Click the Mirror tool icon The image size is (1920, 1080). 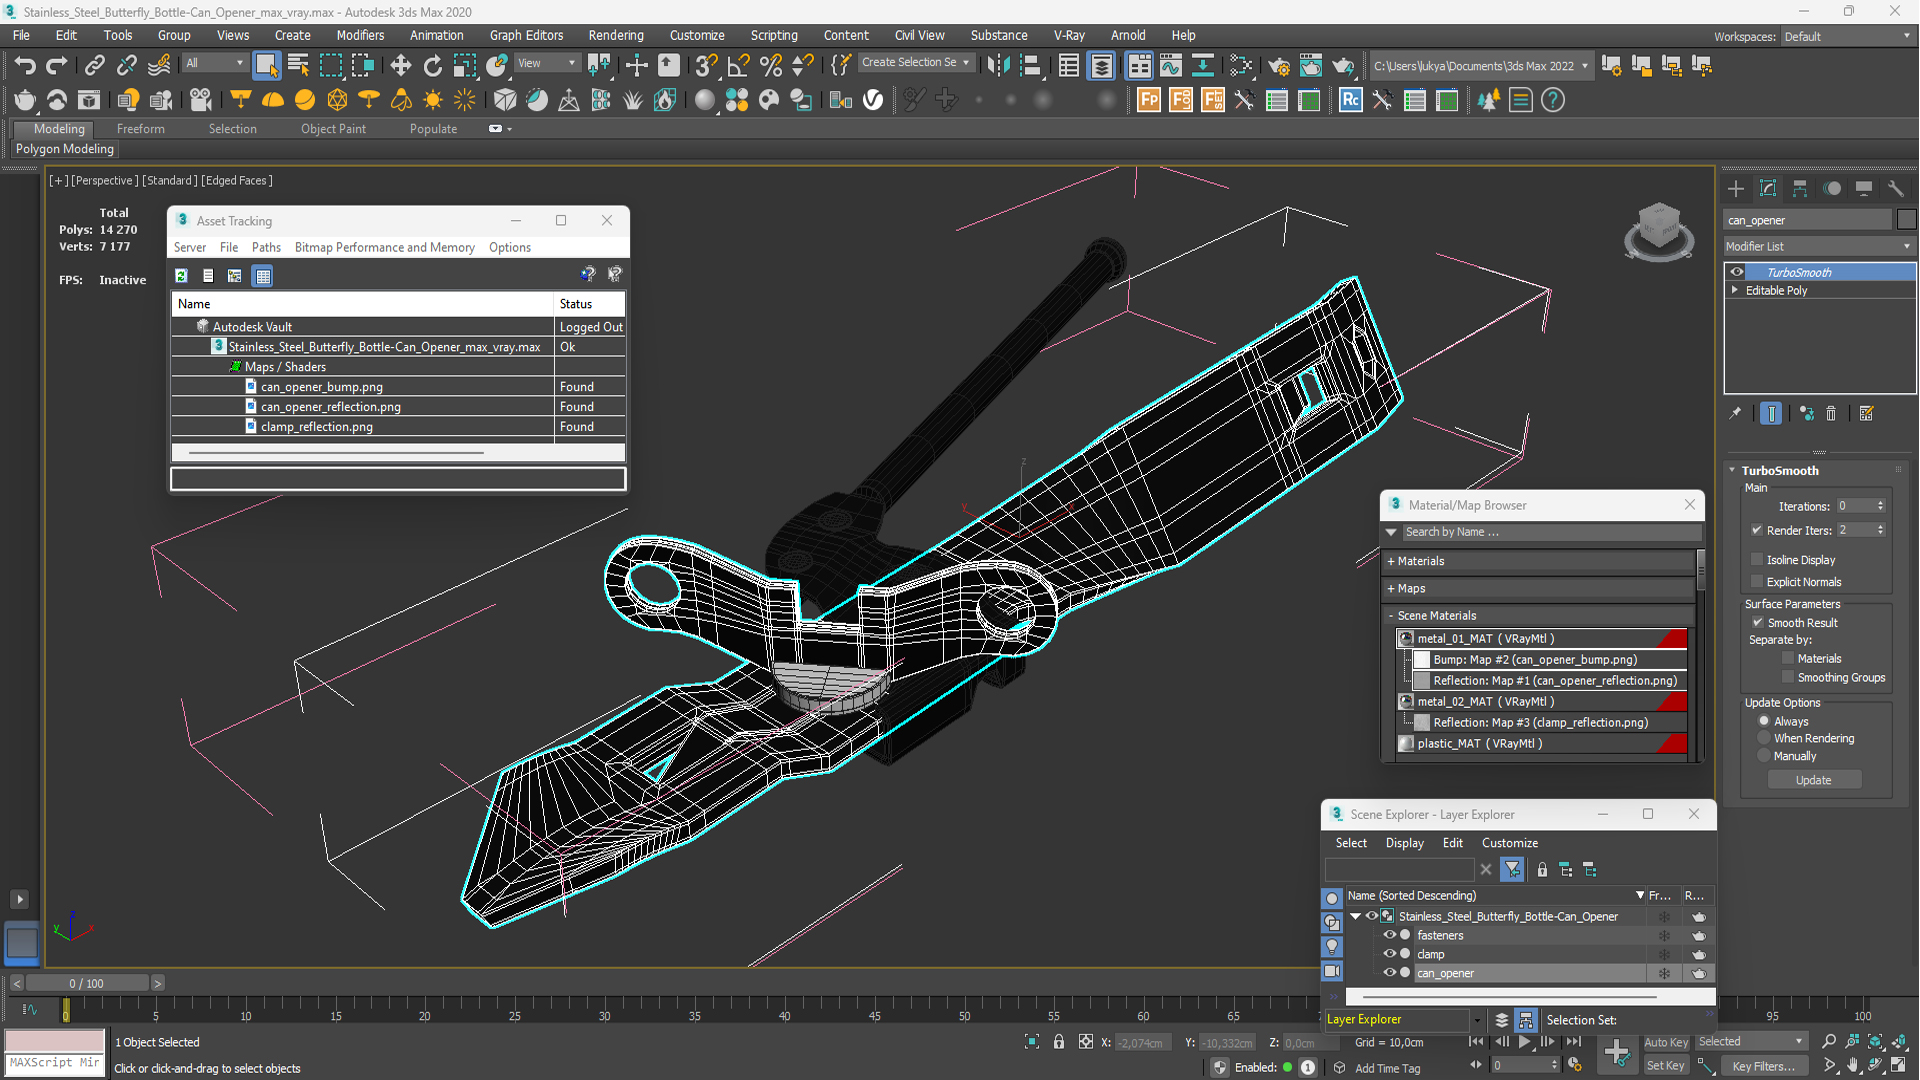997,66
